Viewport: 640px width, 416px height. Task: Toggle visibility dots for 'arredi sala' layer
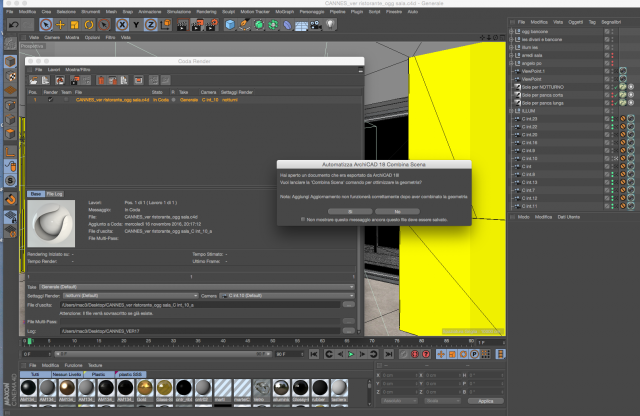pyautogui.click(x=612, y=55)
